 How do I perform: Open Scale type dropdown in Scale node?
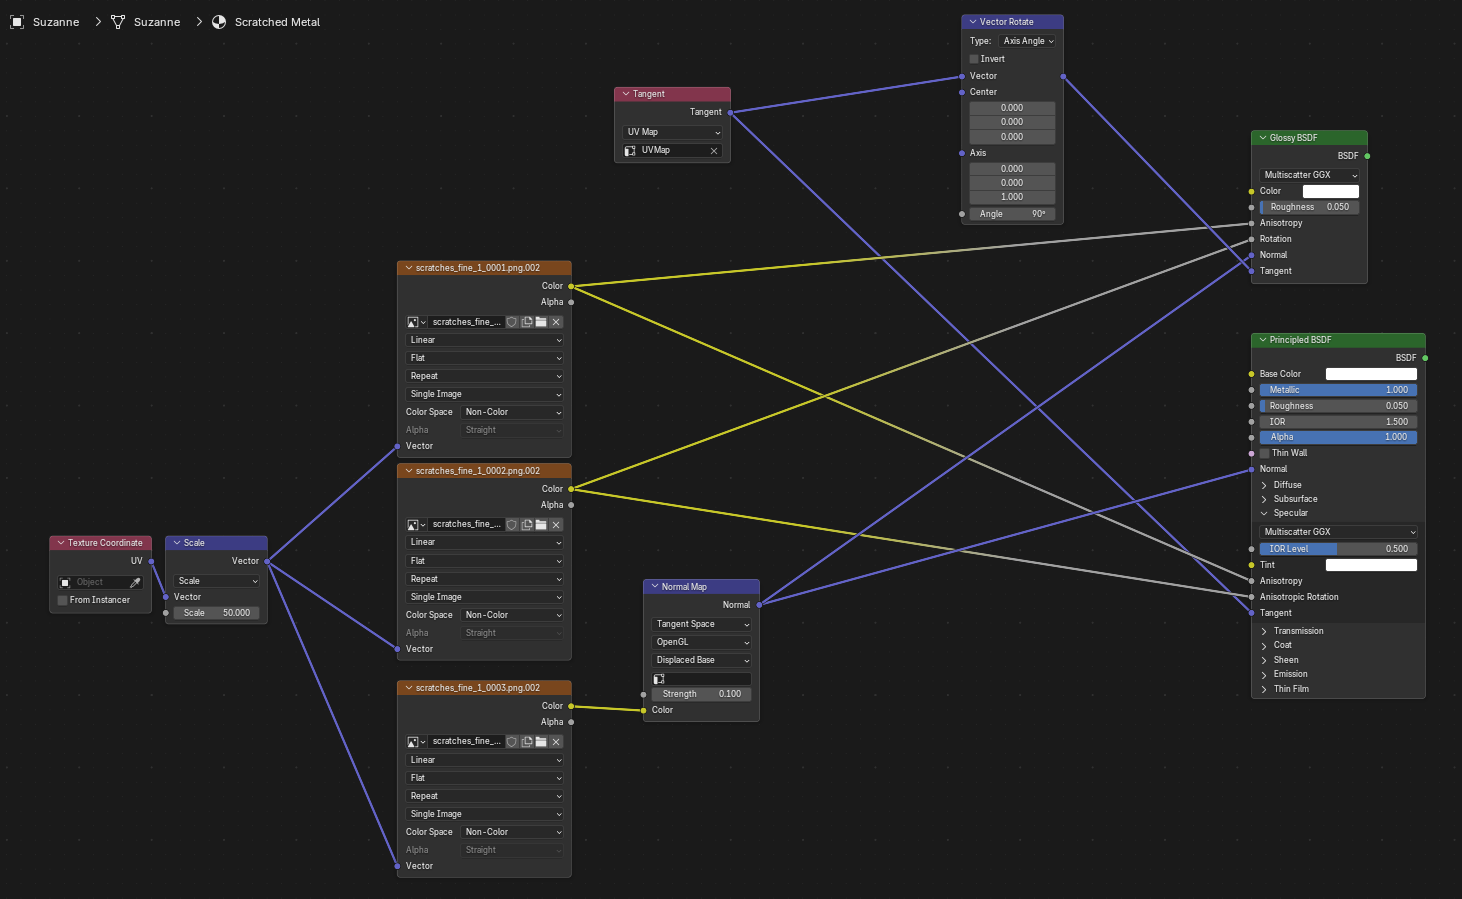coord(217,581)
